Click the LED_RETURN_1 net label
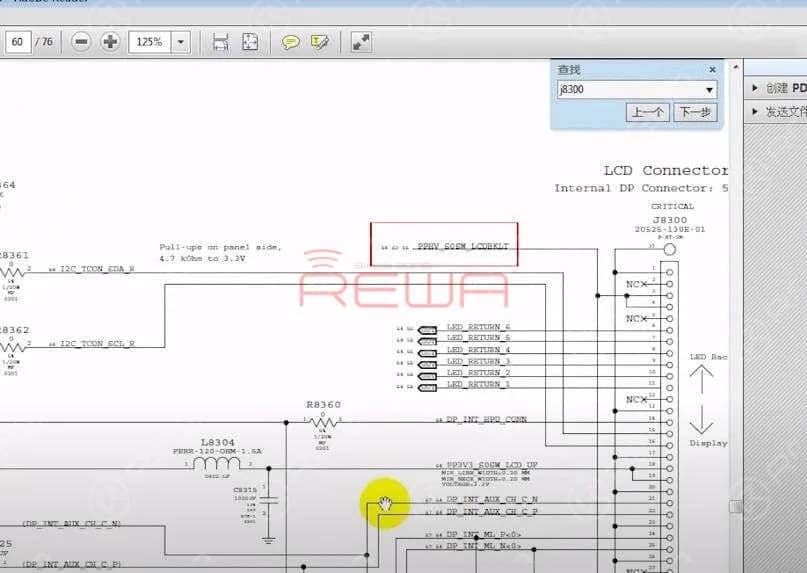Screen dimensions: 807x573 coord(479,384)
